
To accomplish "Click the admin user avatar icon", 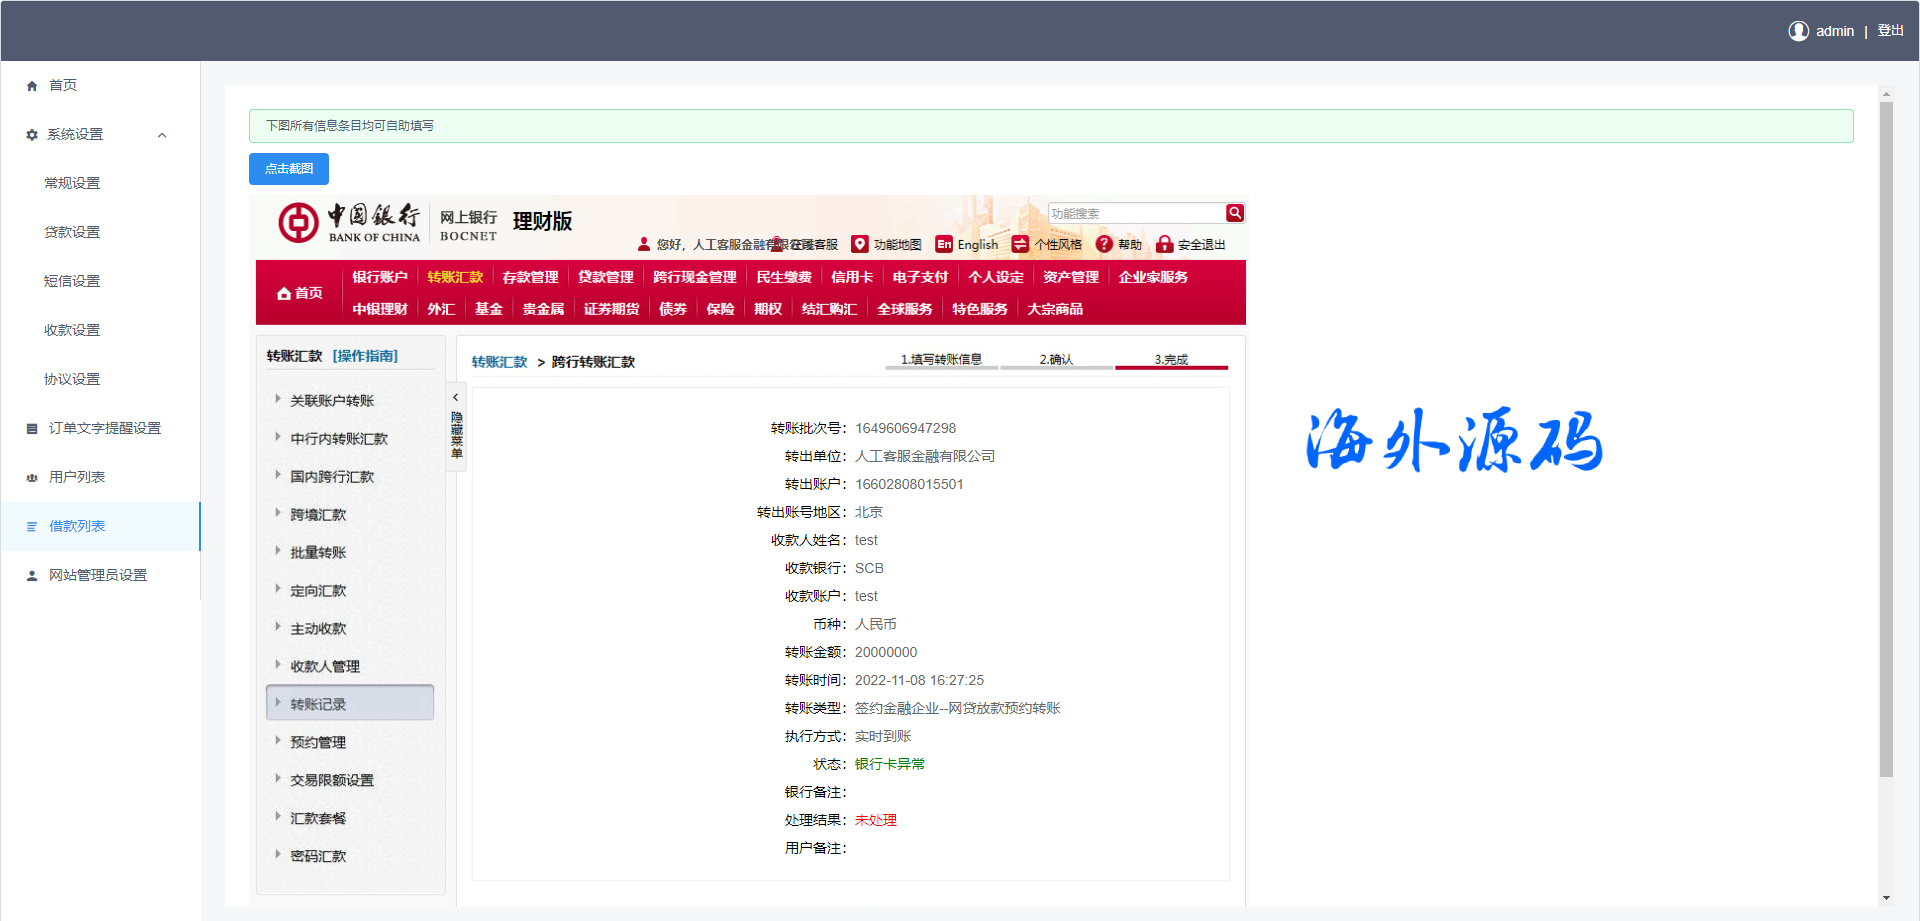I will coord(1798,31).
